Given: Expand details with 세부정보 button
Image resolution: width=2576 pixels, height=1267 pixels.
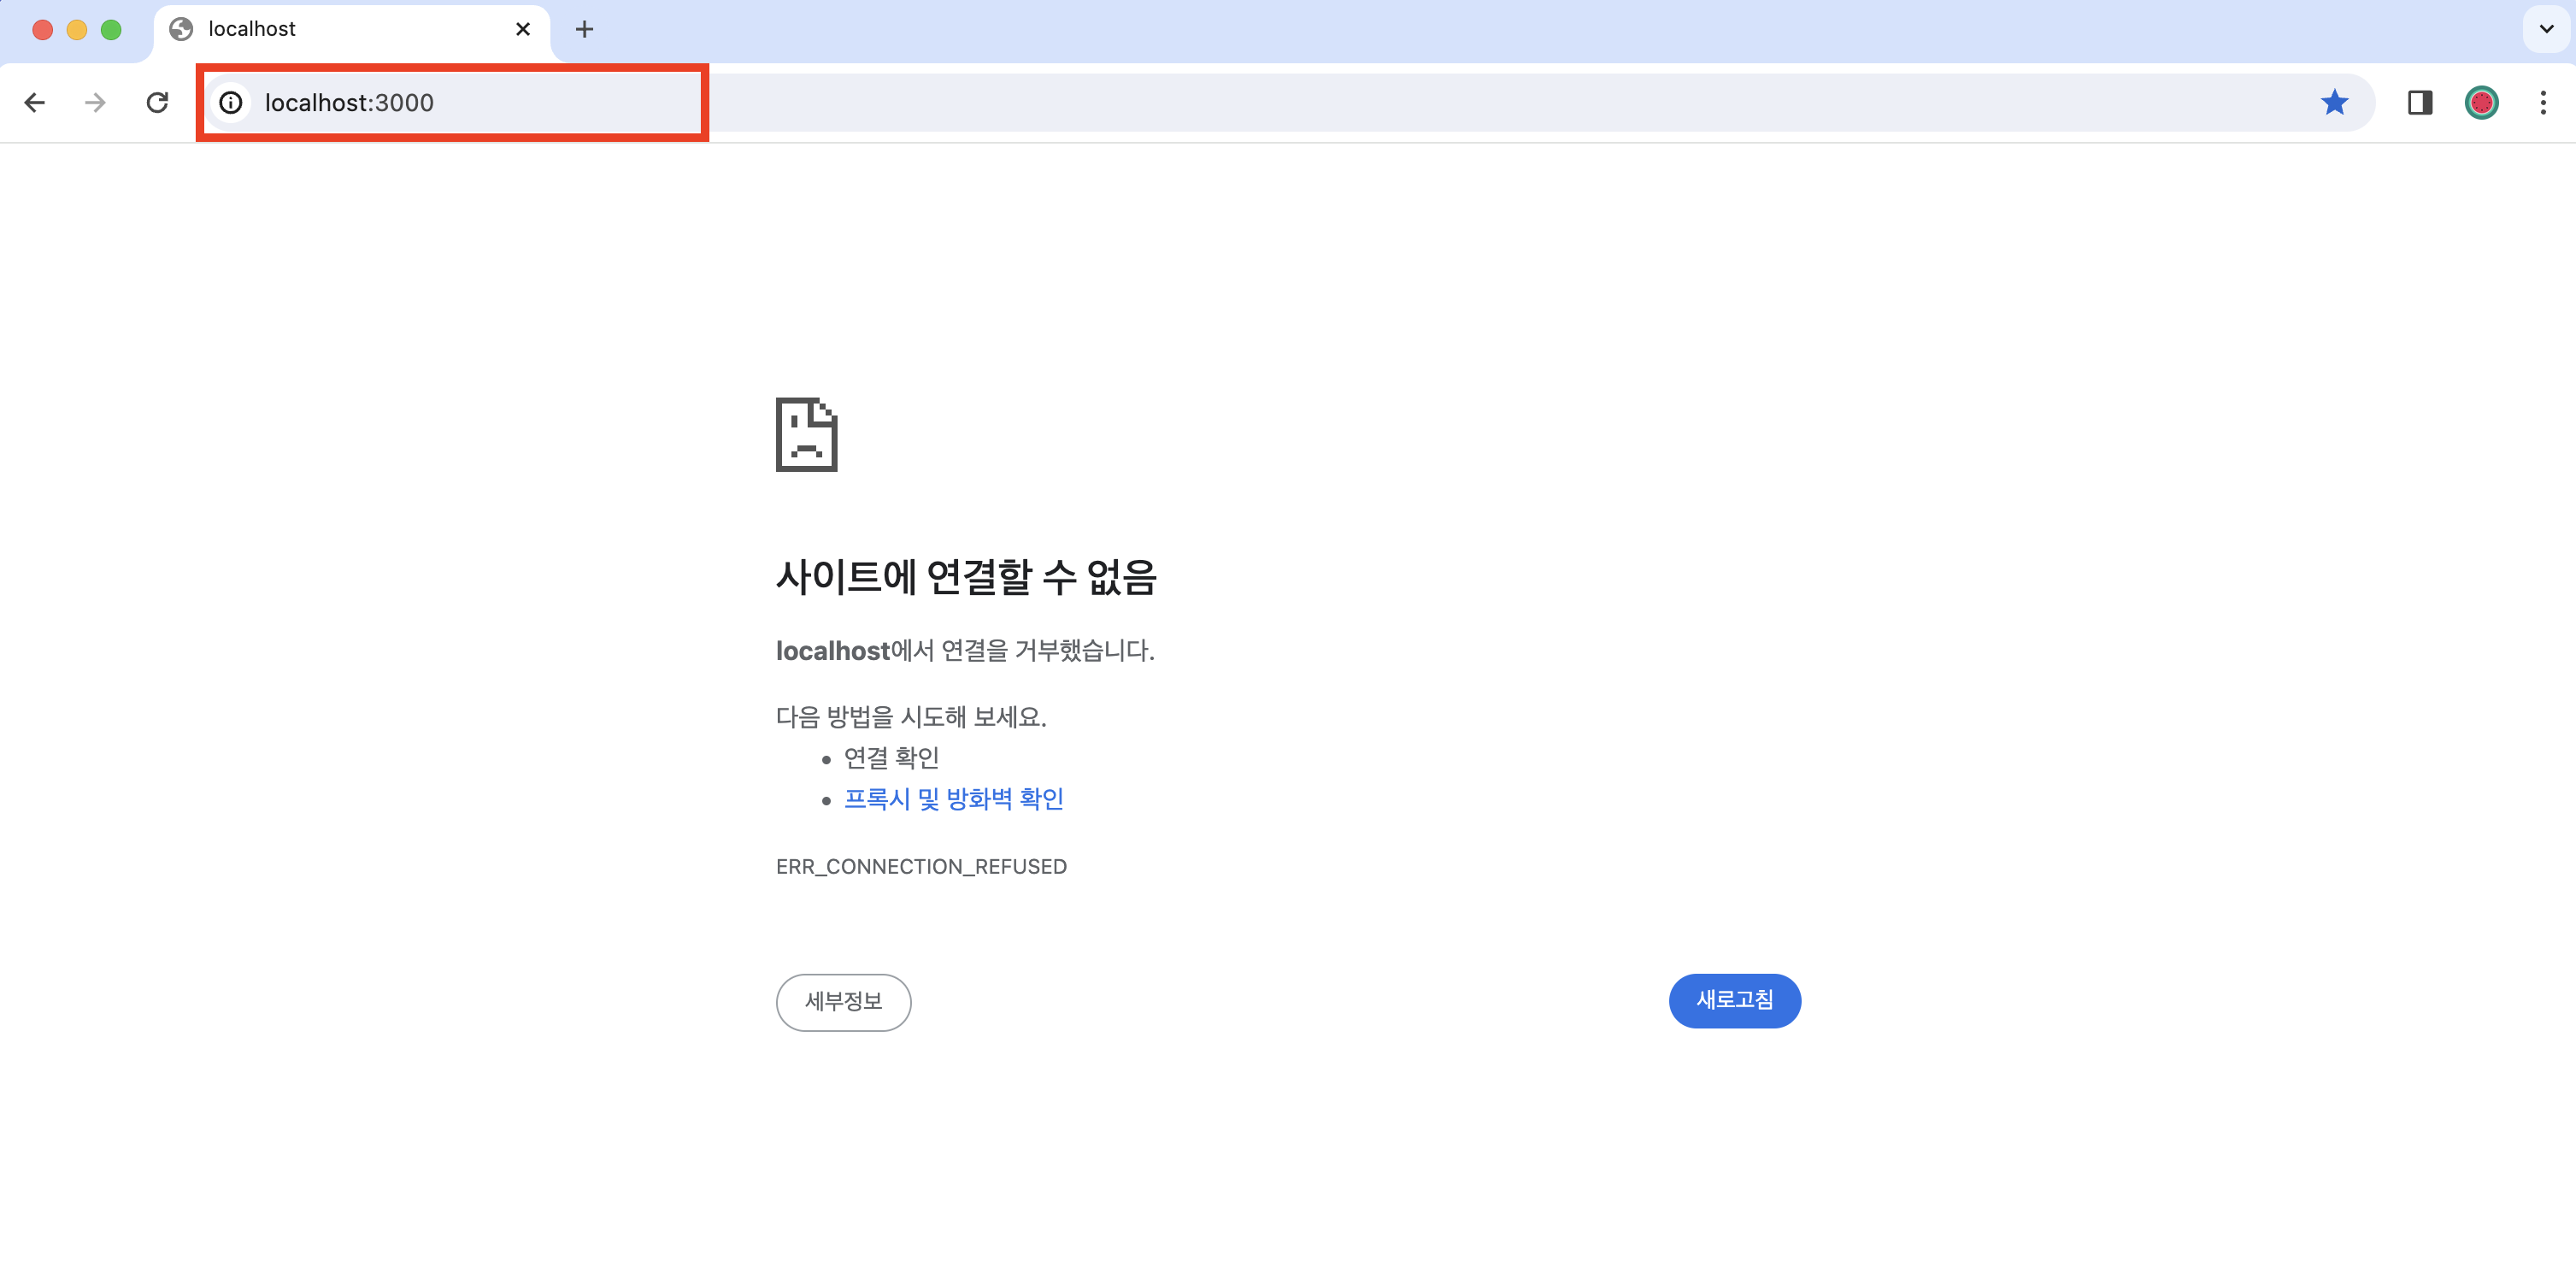Looking at the screenshot, I should [x=843, y=1001].
